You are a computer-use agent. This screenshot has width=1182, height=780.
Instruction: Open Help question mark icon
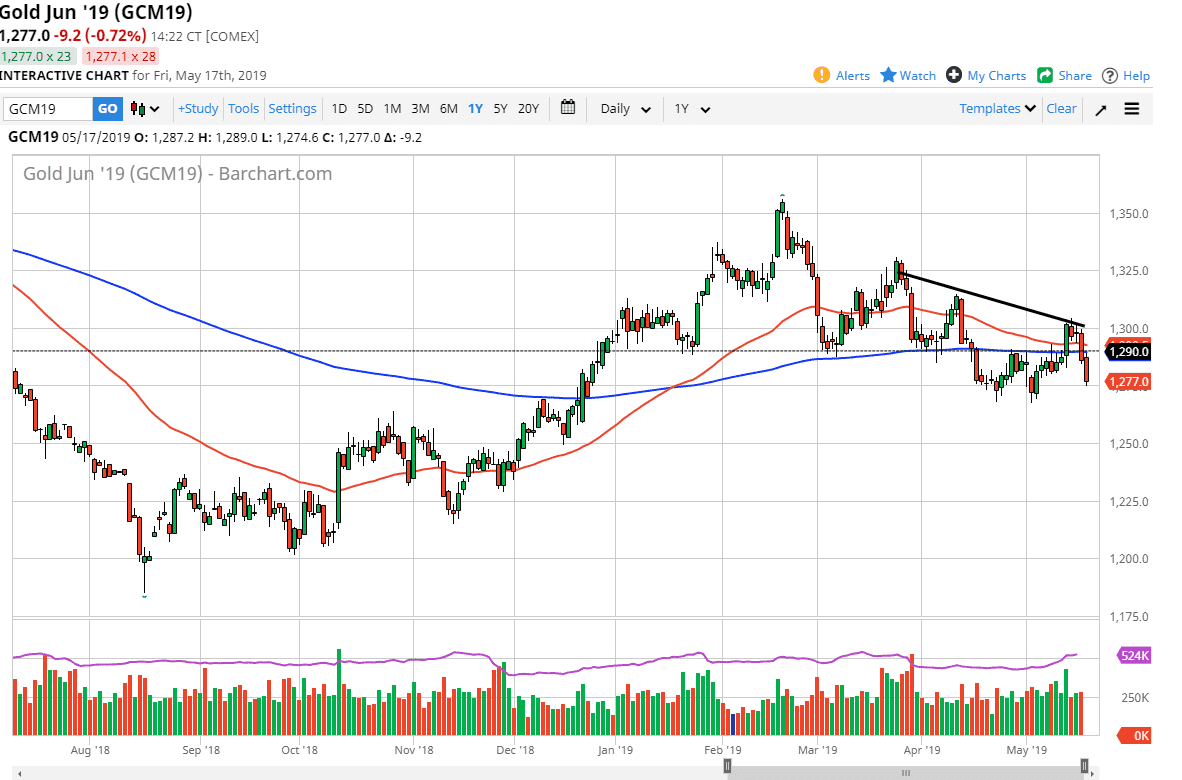1110,76
